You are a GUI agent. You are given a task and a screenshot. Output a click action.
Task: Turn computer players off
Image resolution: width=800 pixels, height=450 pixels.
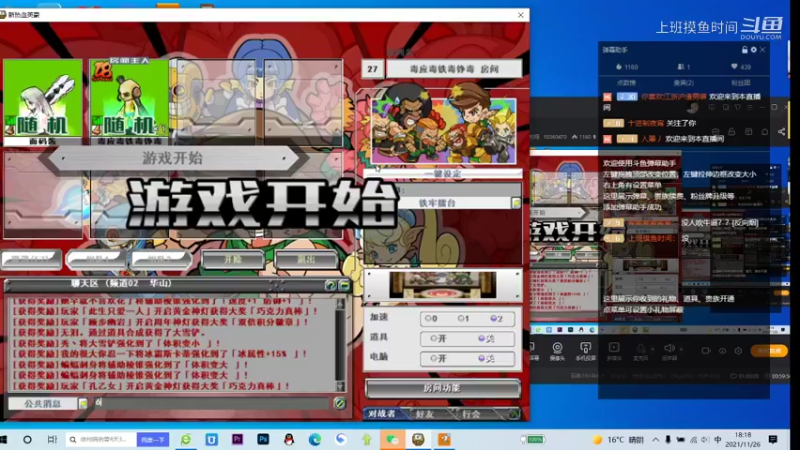(x=486, y=358)
